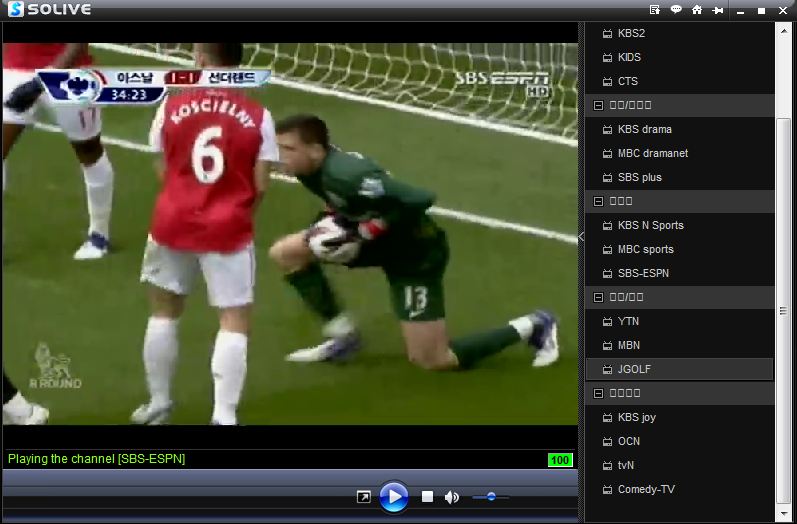This screenshot has width=797, height=524.
Task: Click the scrollbar down arrow
Action: [x=783, y=514]
